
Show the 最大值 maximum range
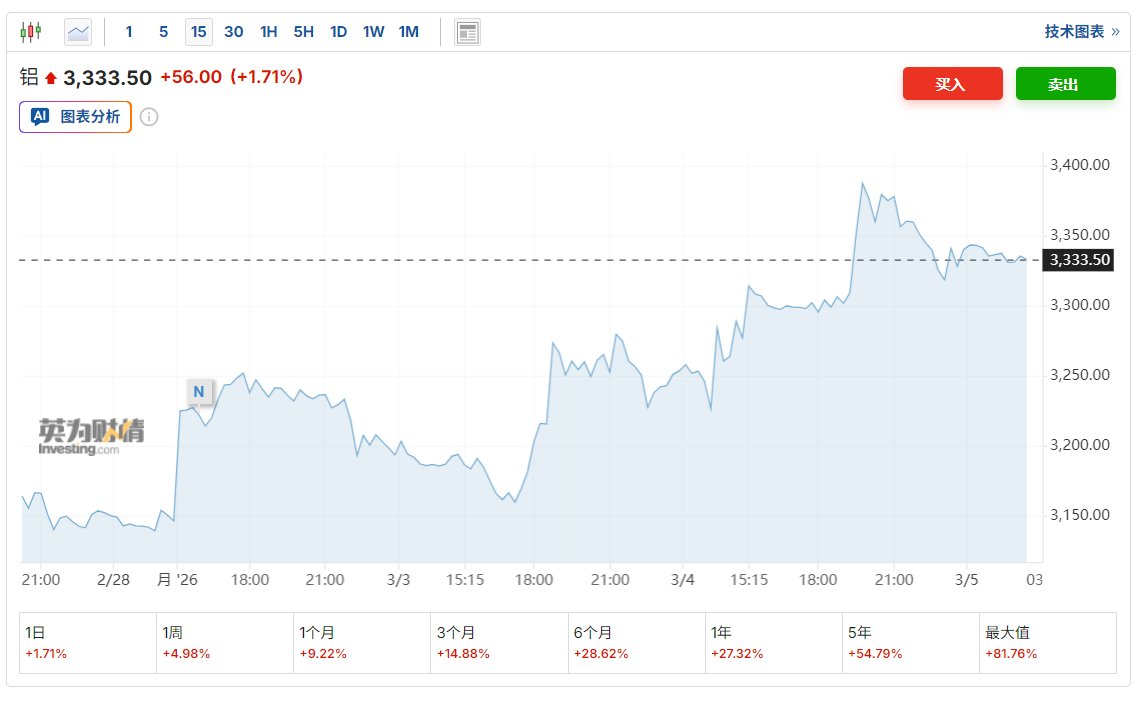[1047, 642]
